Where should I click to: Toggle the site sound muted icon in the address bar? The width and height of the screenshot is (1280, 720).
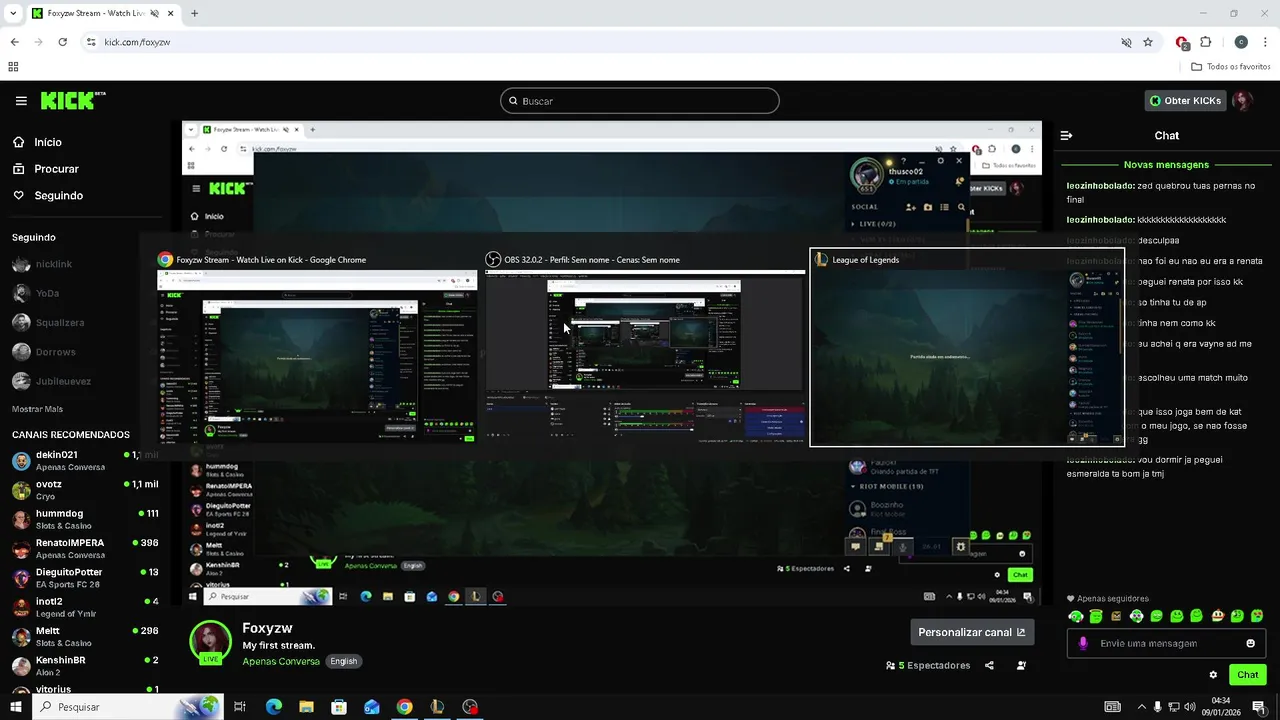click(x=1126, y=42)
